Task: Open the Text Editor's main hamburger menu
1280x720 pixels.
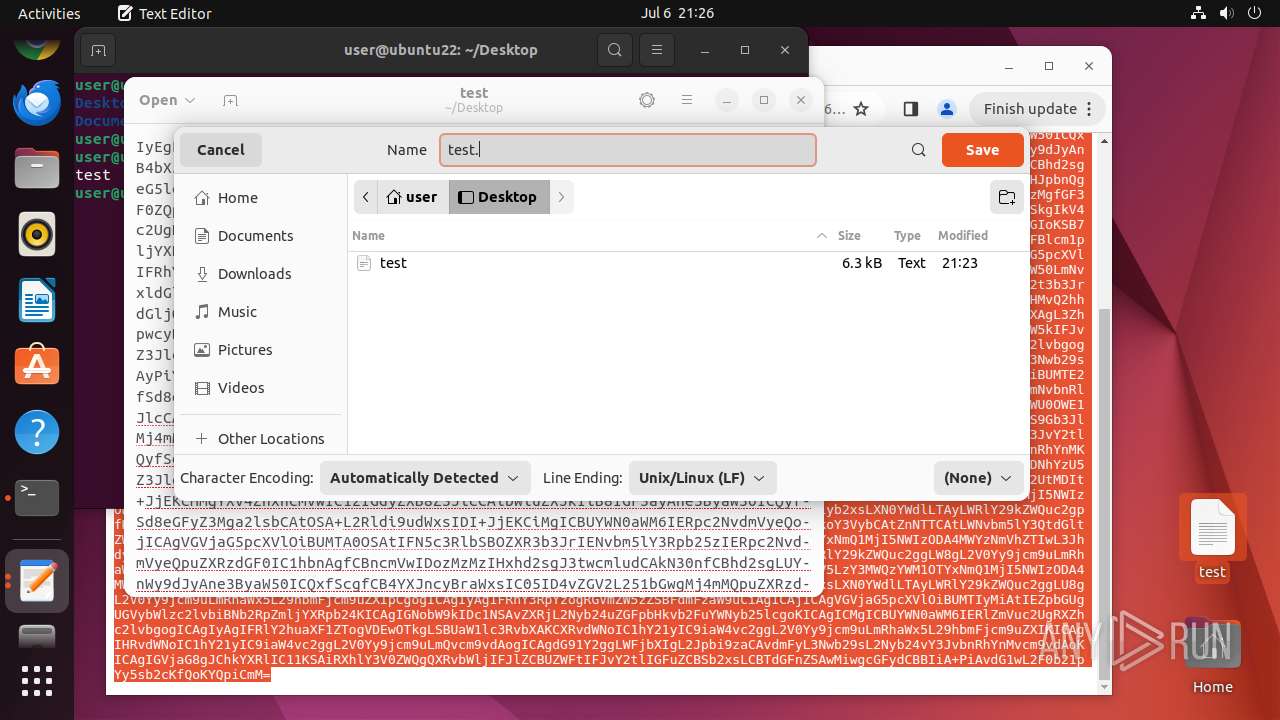Action: coord(687,100)
